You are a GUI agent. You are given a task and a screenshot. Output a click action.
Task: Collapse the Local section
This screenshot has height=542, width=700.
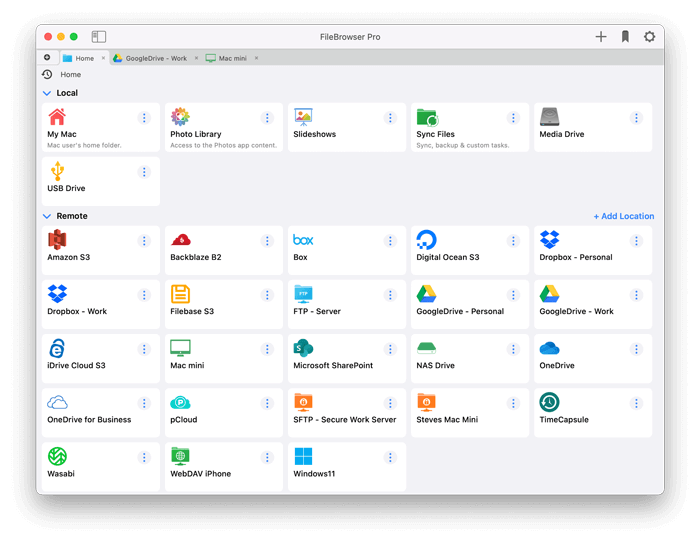46,93
